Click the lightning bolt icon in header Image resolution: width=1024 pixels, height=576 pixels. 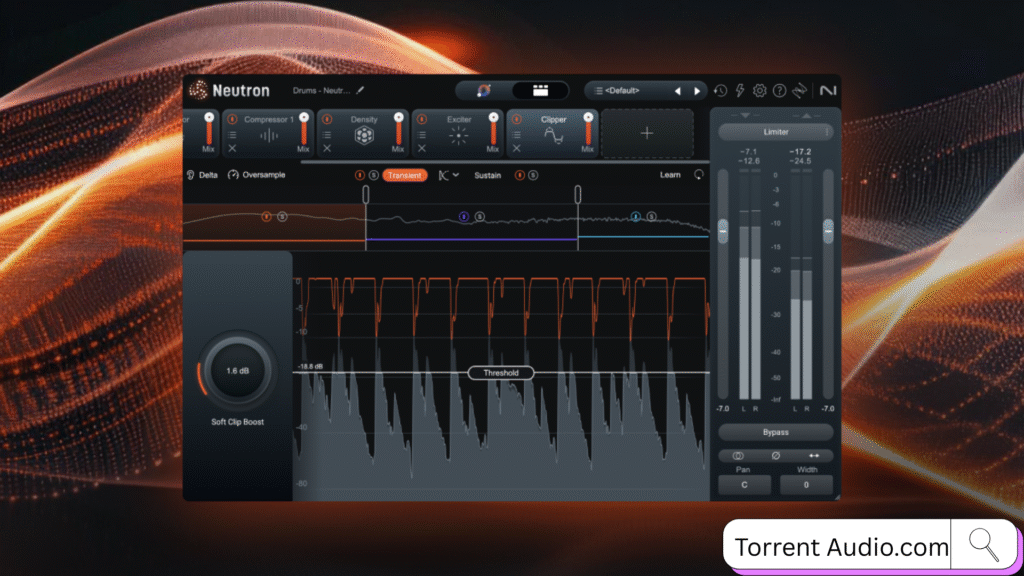(x=740, y=91)
